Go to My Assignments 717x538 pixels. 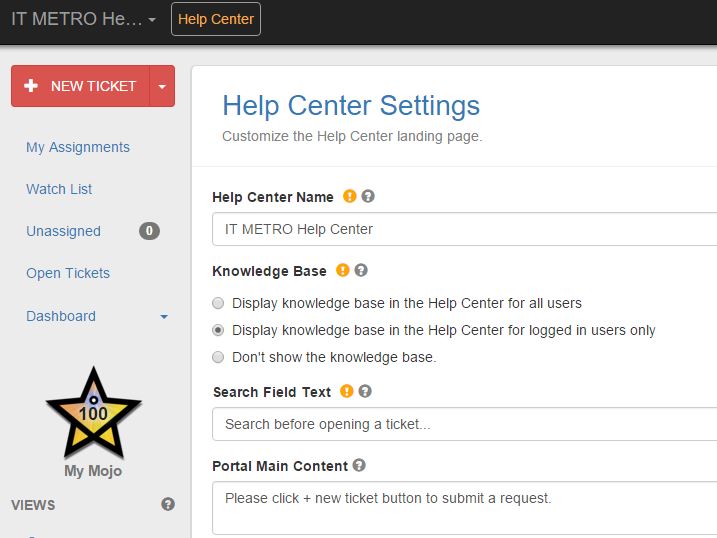(78, 147)
